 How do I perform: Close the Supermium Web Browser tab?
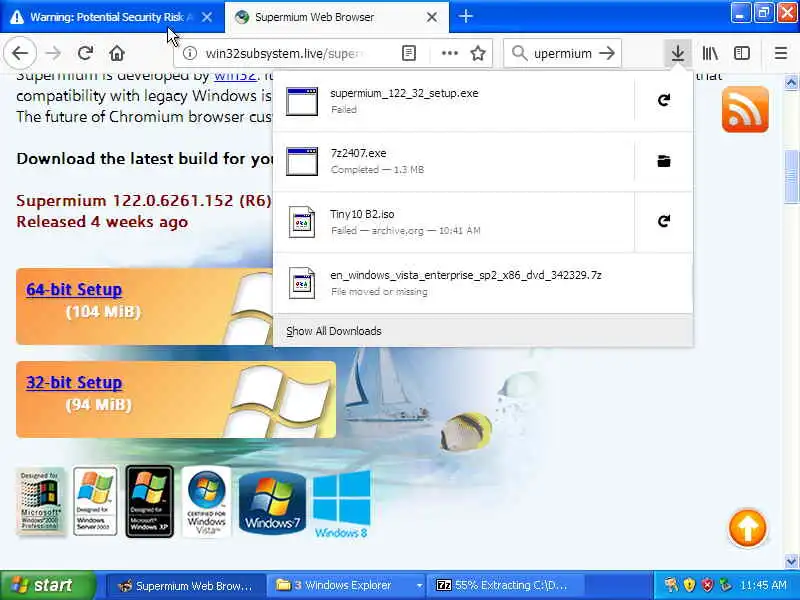tap(432, 17)
